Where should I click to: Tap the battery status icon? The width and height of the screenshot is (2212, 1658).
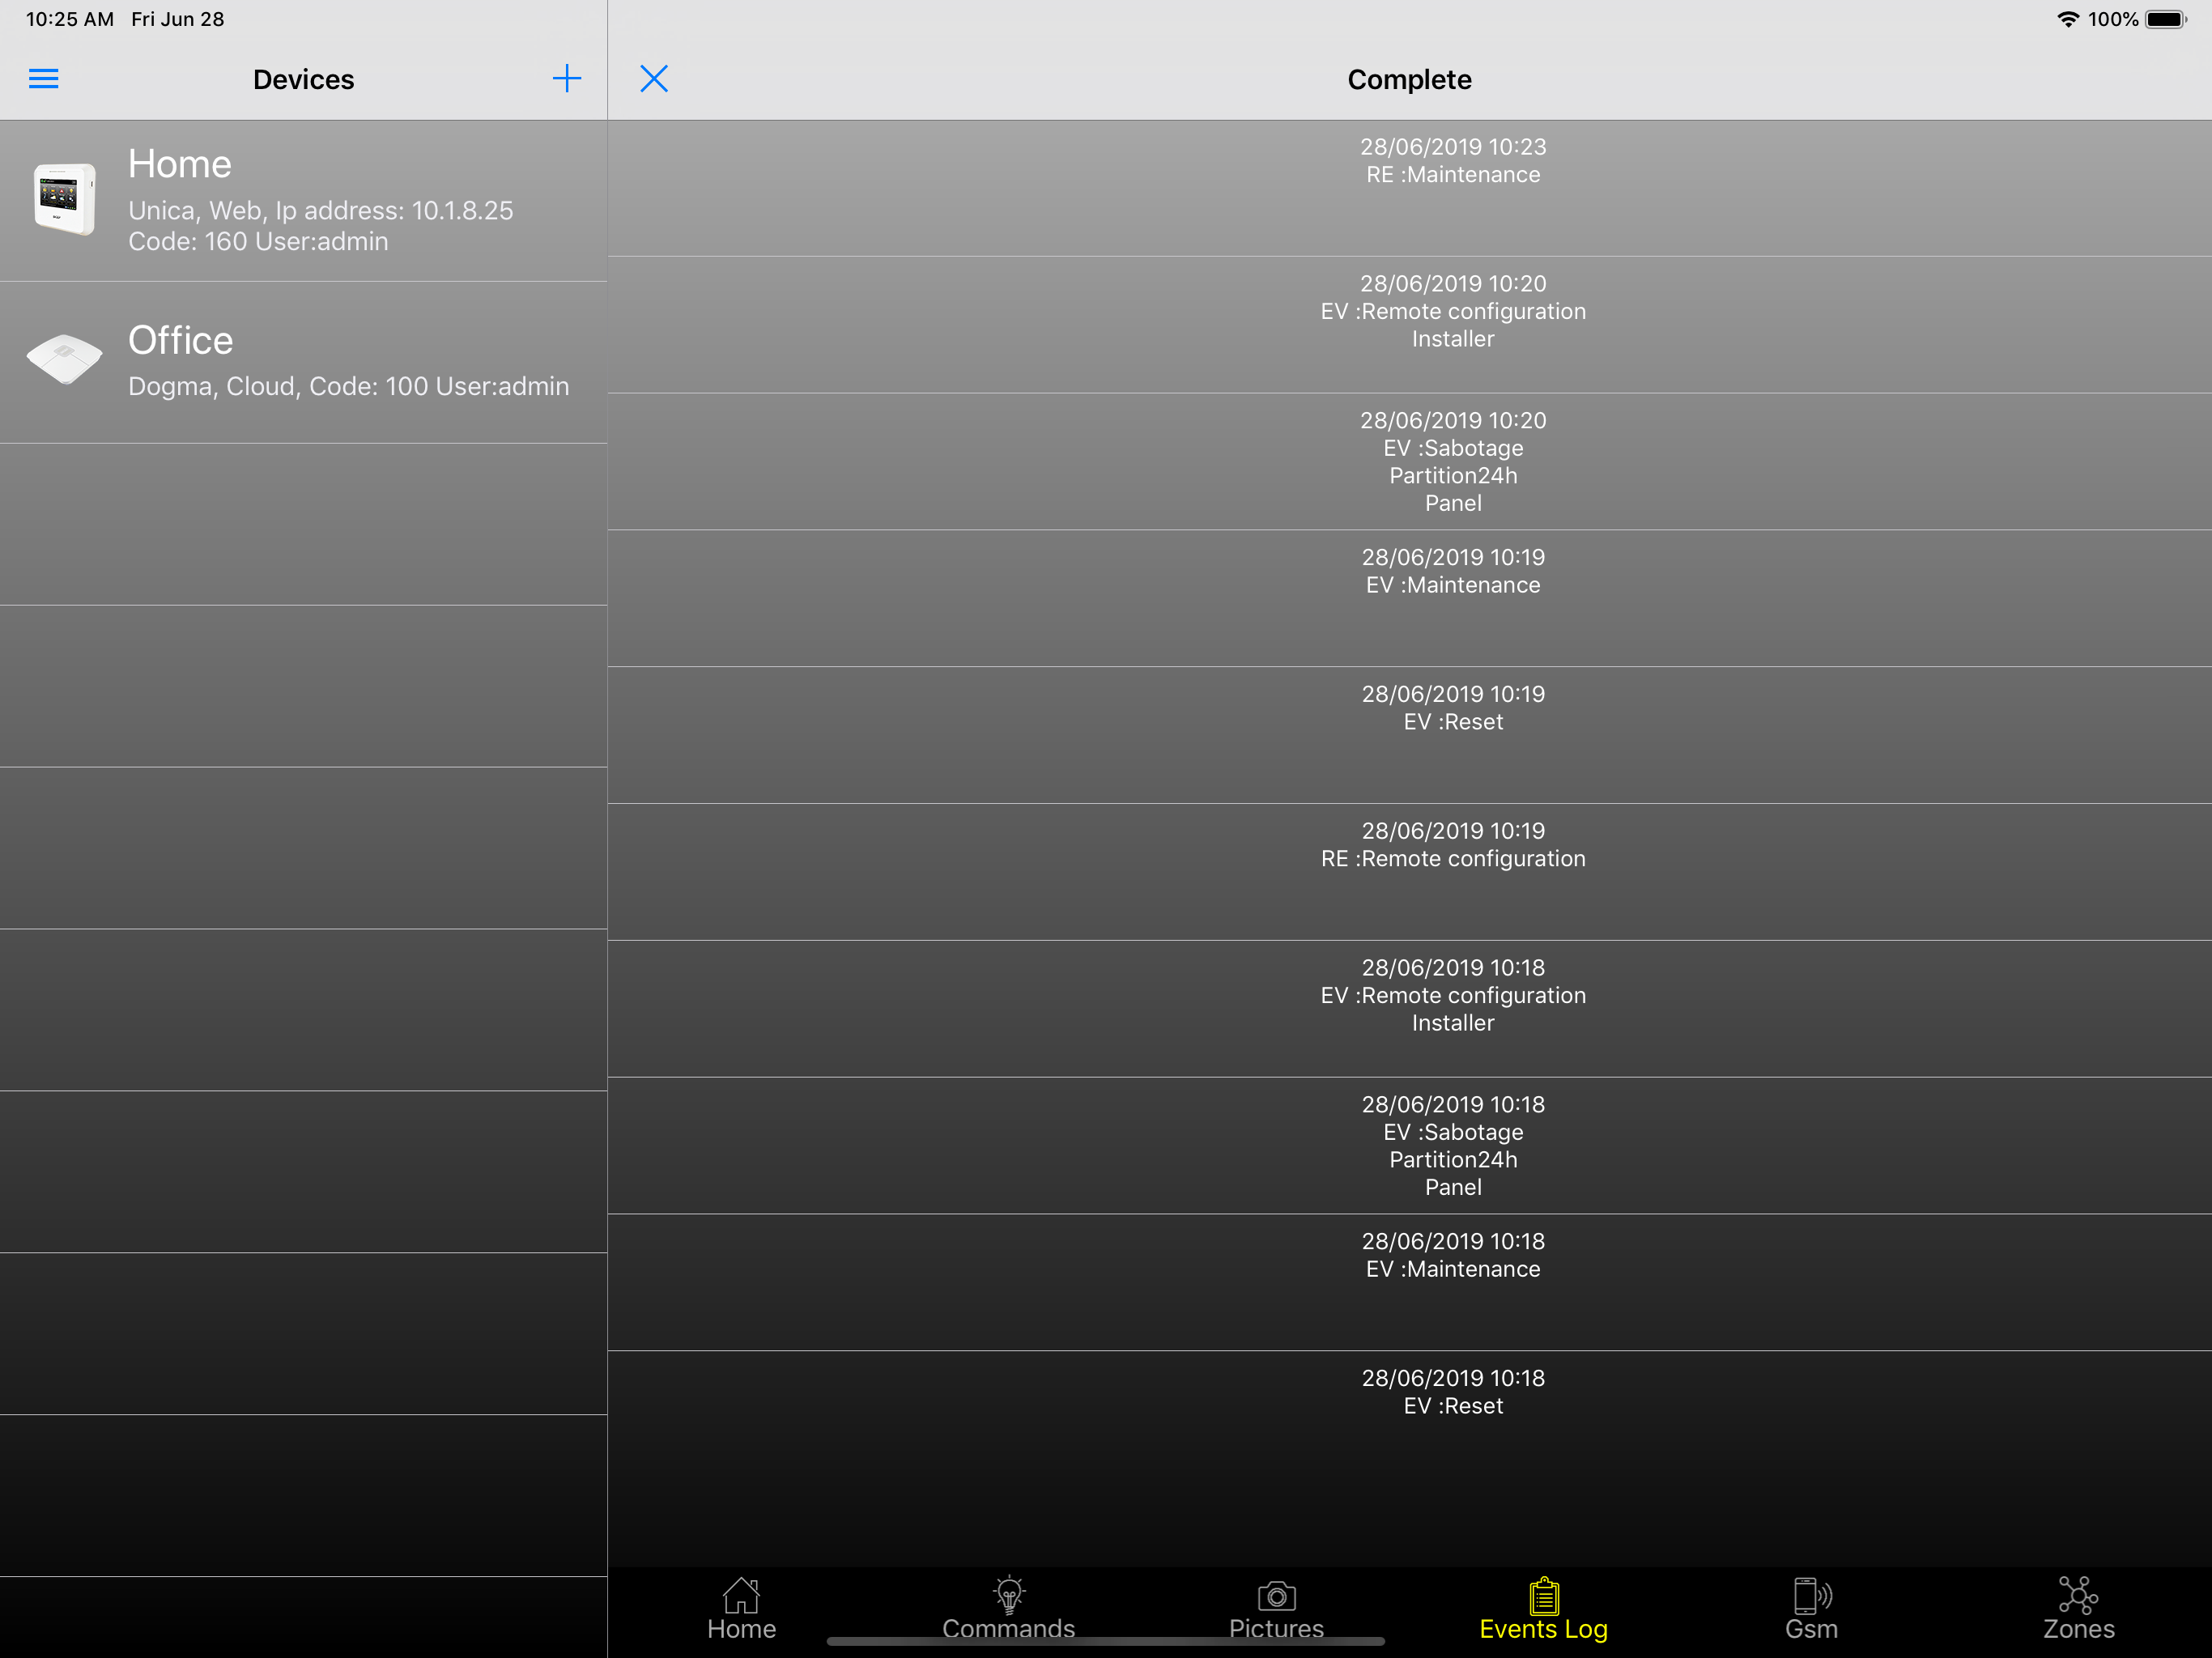(2166, 19)
